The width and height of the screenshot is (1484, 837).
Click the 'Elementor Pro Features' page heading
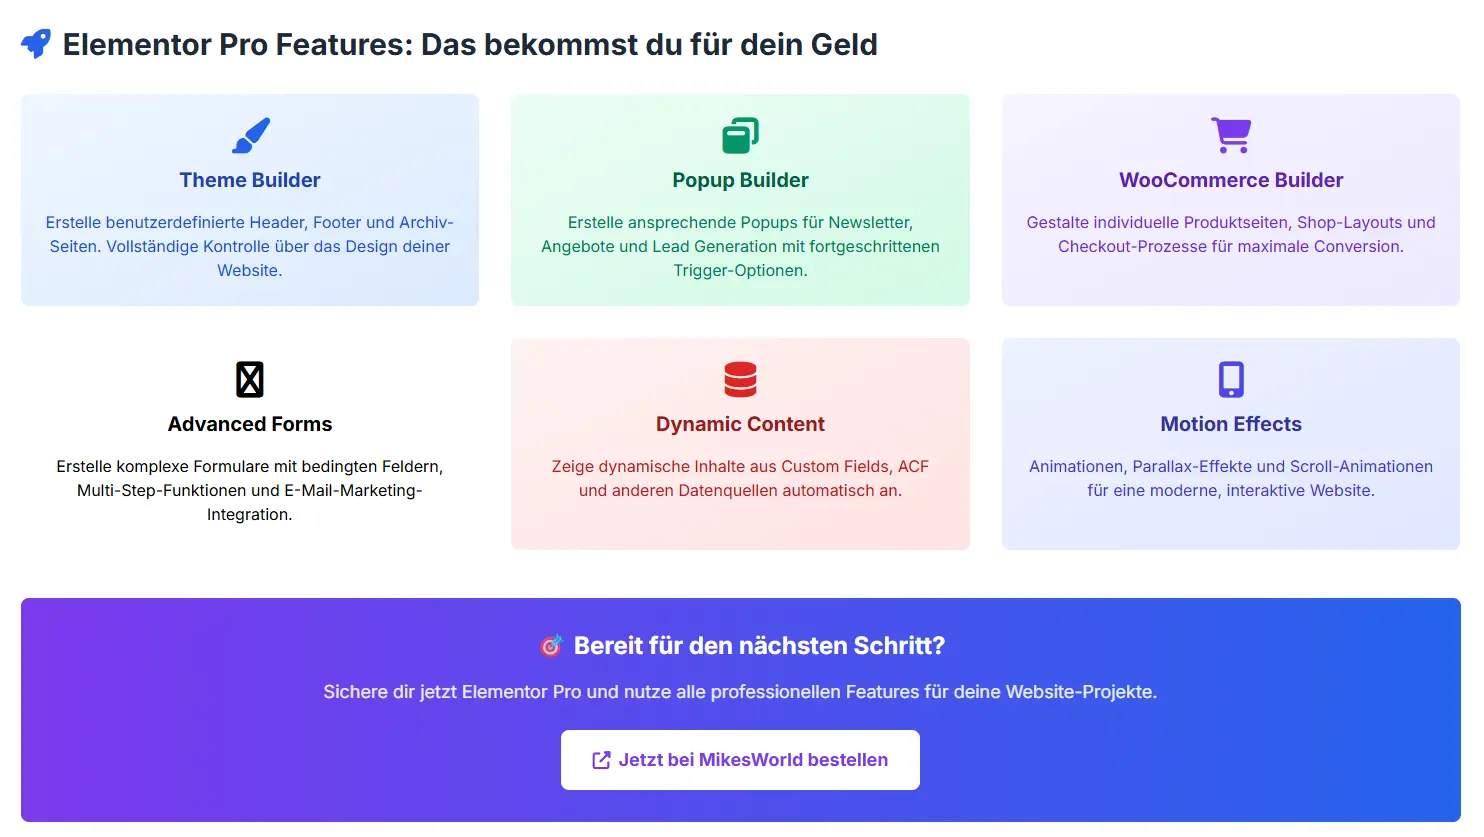point(470,44)
